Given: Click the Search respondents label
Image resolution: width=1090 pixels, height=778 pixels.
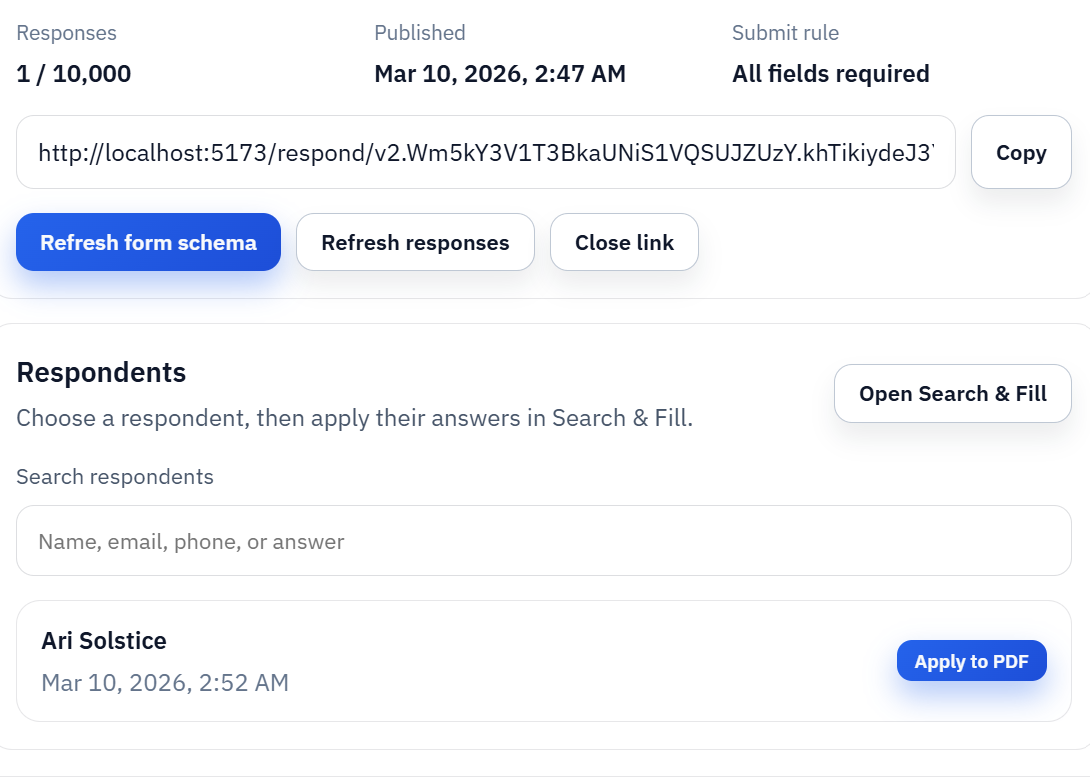Looking at the screenshot, I should (115, 477).
